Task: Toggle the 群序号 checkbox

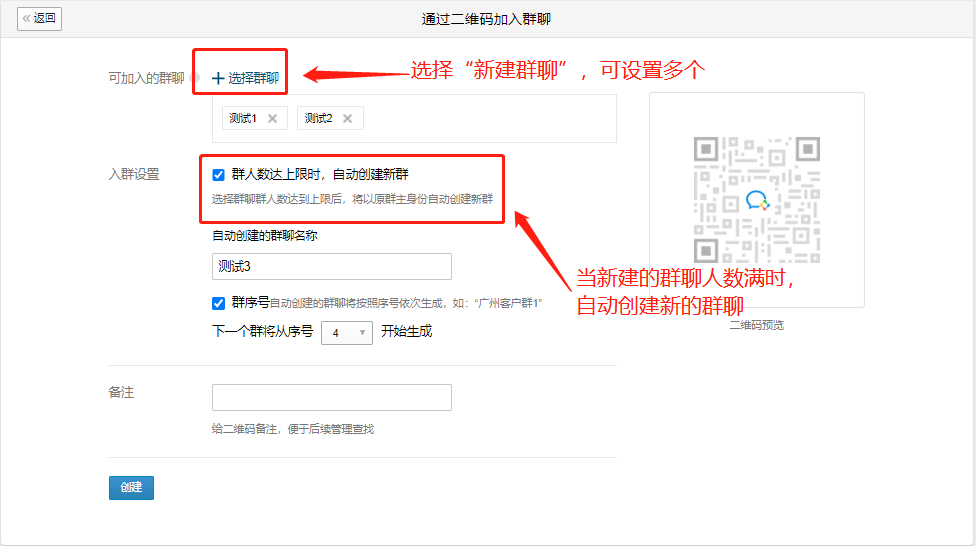Action: (218, 303)
